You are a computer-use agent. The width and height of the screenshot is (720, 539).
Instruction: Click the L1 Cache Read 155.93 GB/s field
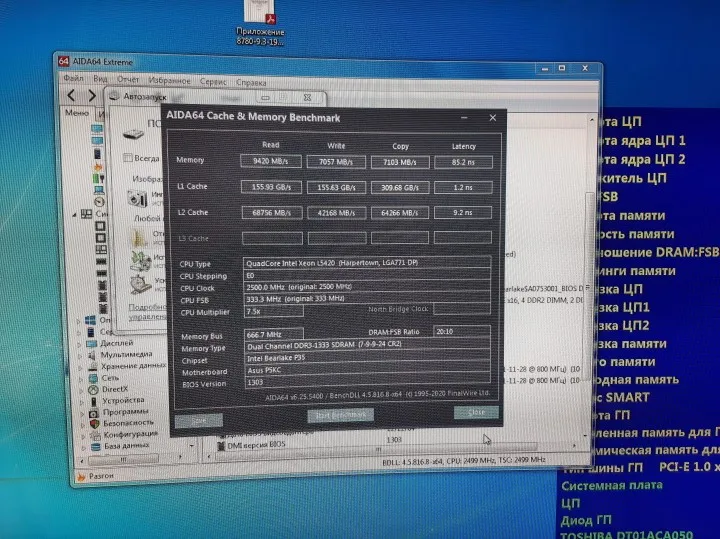(271, 187)
